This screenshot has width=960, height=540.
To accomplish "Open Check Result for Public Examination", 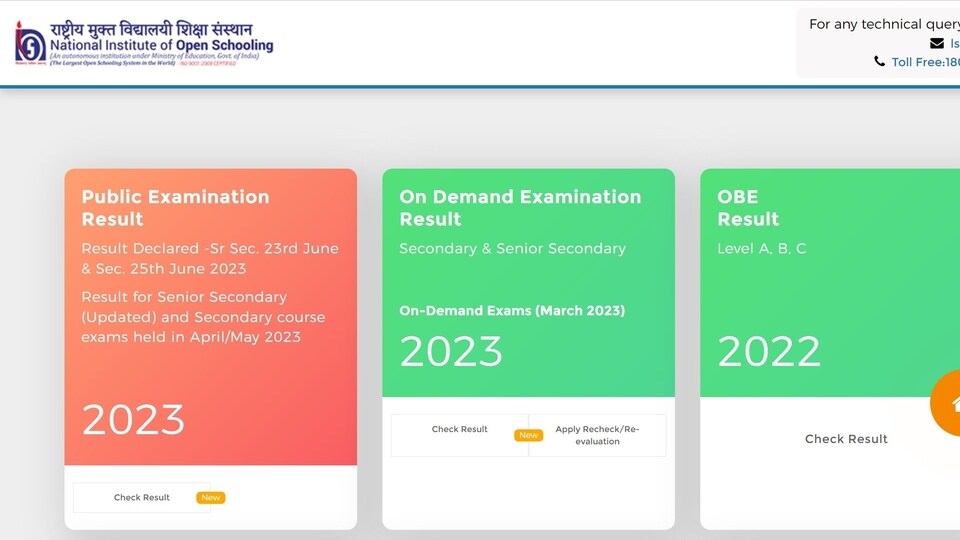I will click(141, 498).
